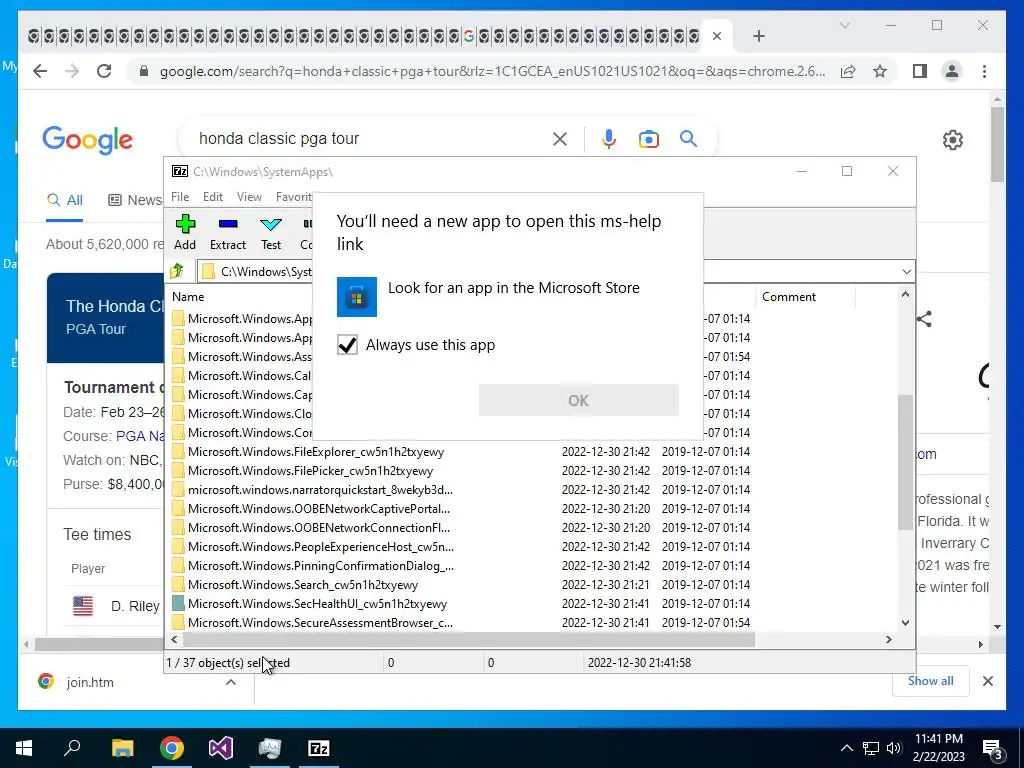Toggle Chrome side panel icon
This screenshot has height=768, width=1024.
(x=920, y=71)
